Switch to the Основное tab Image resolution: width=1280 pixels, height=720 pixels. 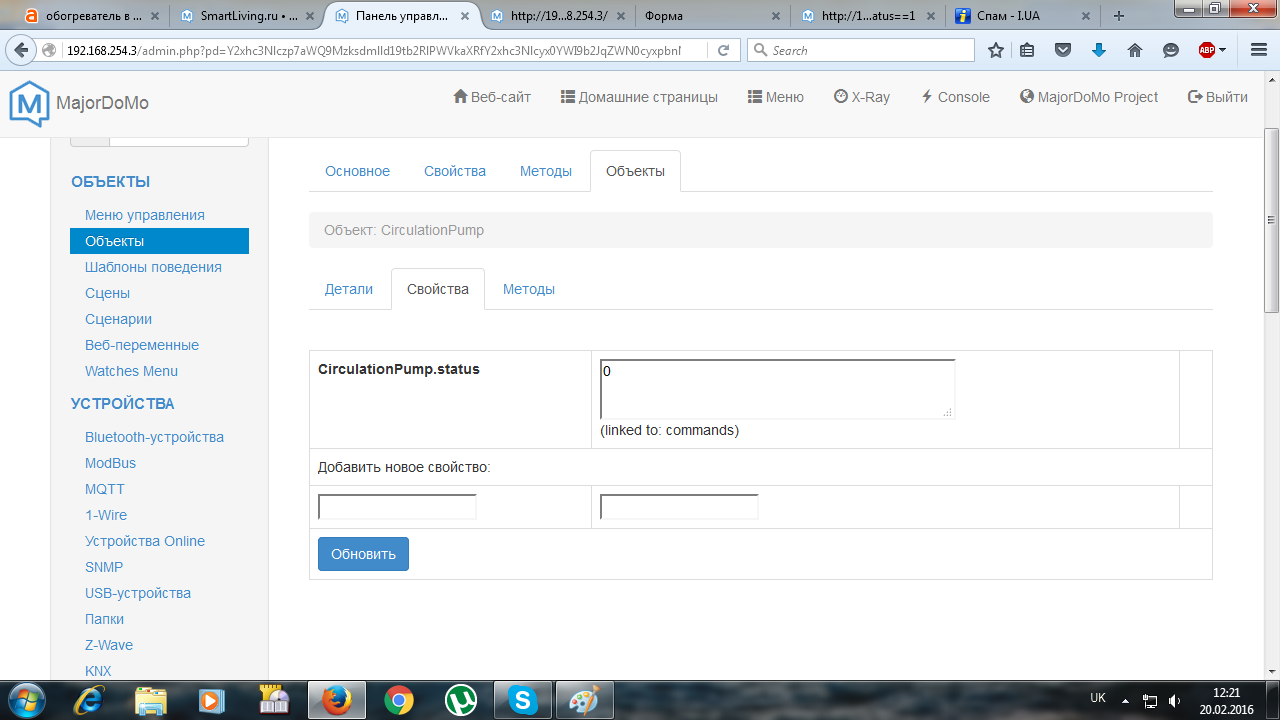(357, 171)
